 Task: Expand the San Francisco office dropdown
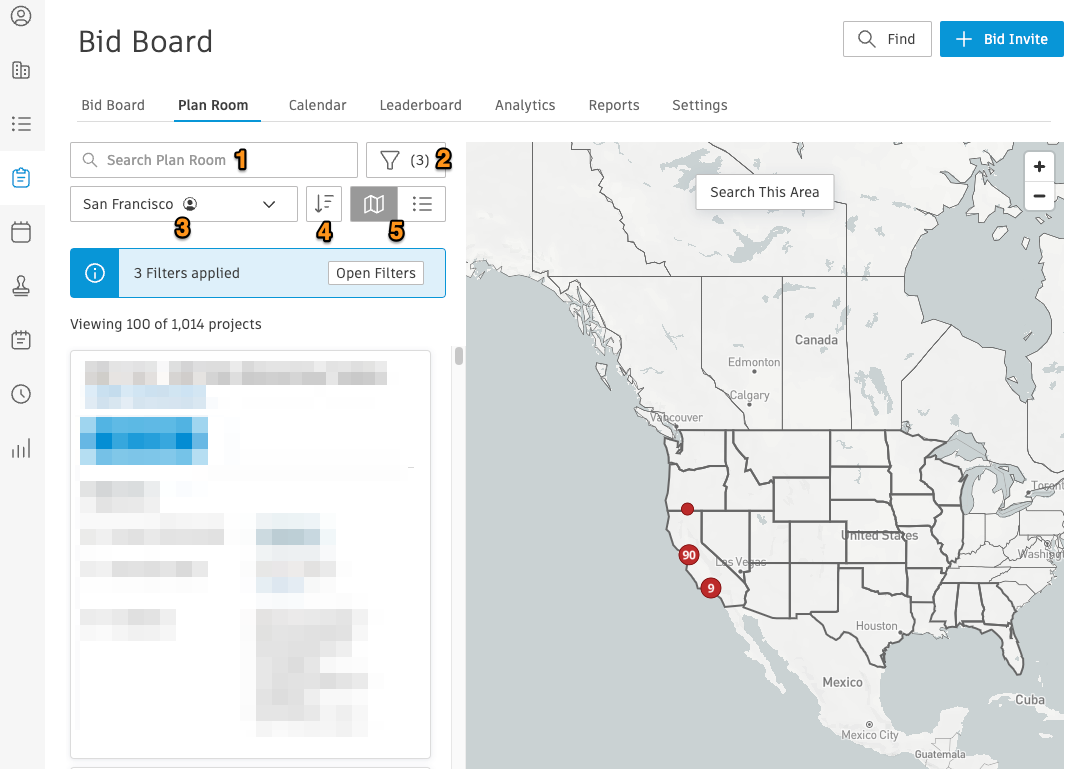pyautogui.click(x=184, y=204)
